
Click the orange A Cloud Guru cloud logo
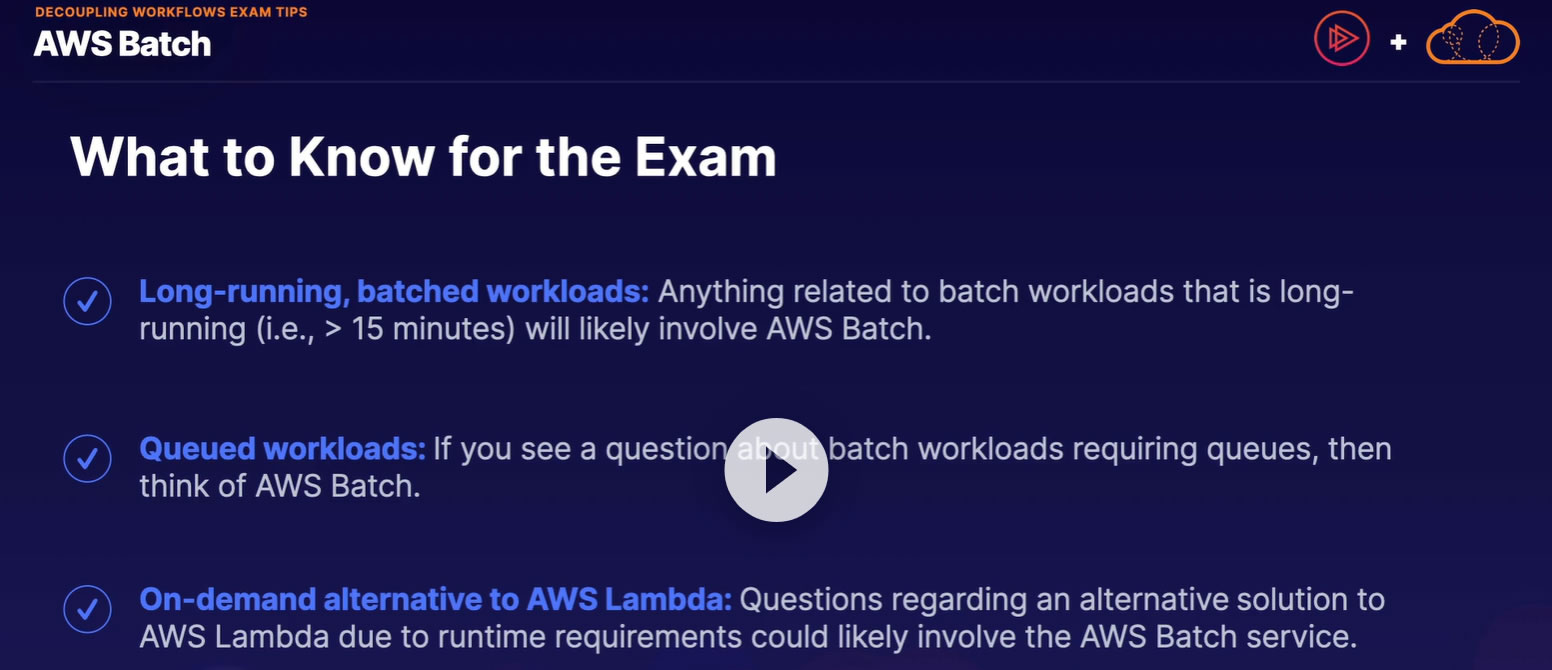[x=1472, y=40]
